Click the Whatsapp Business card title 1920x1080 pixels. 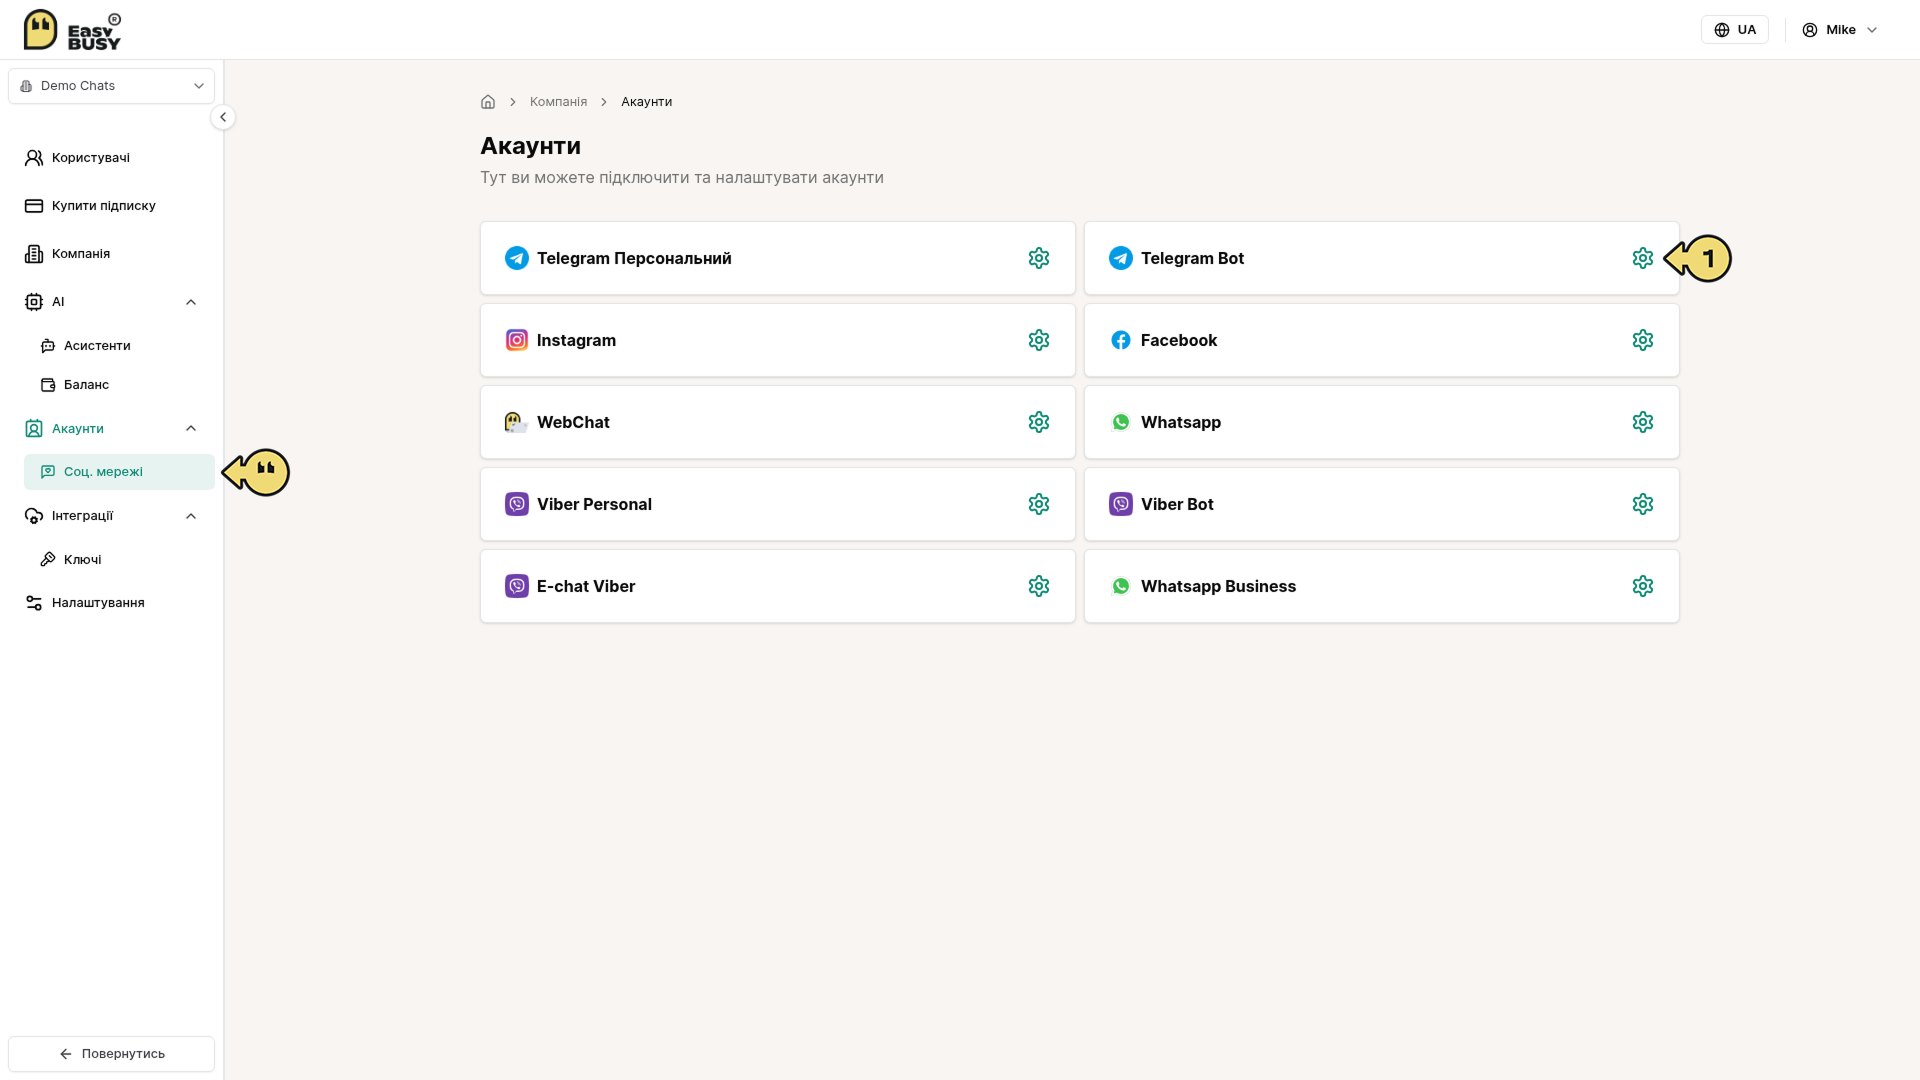tap(1218, 586)
